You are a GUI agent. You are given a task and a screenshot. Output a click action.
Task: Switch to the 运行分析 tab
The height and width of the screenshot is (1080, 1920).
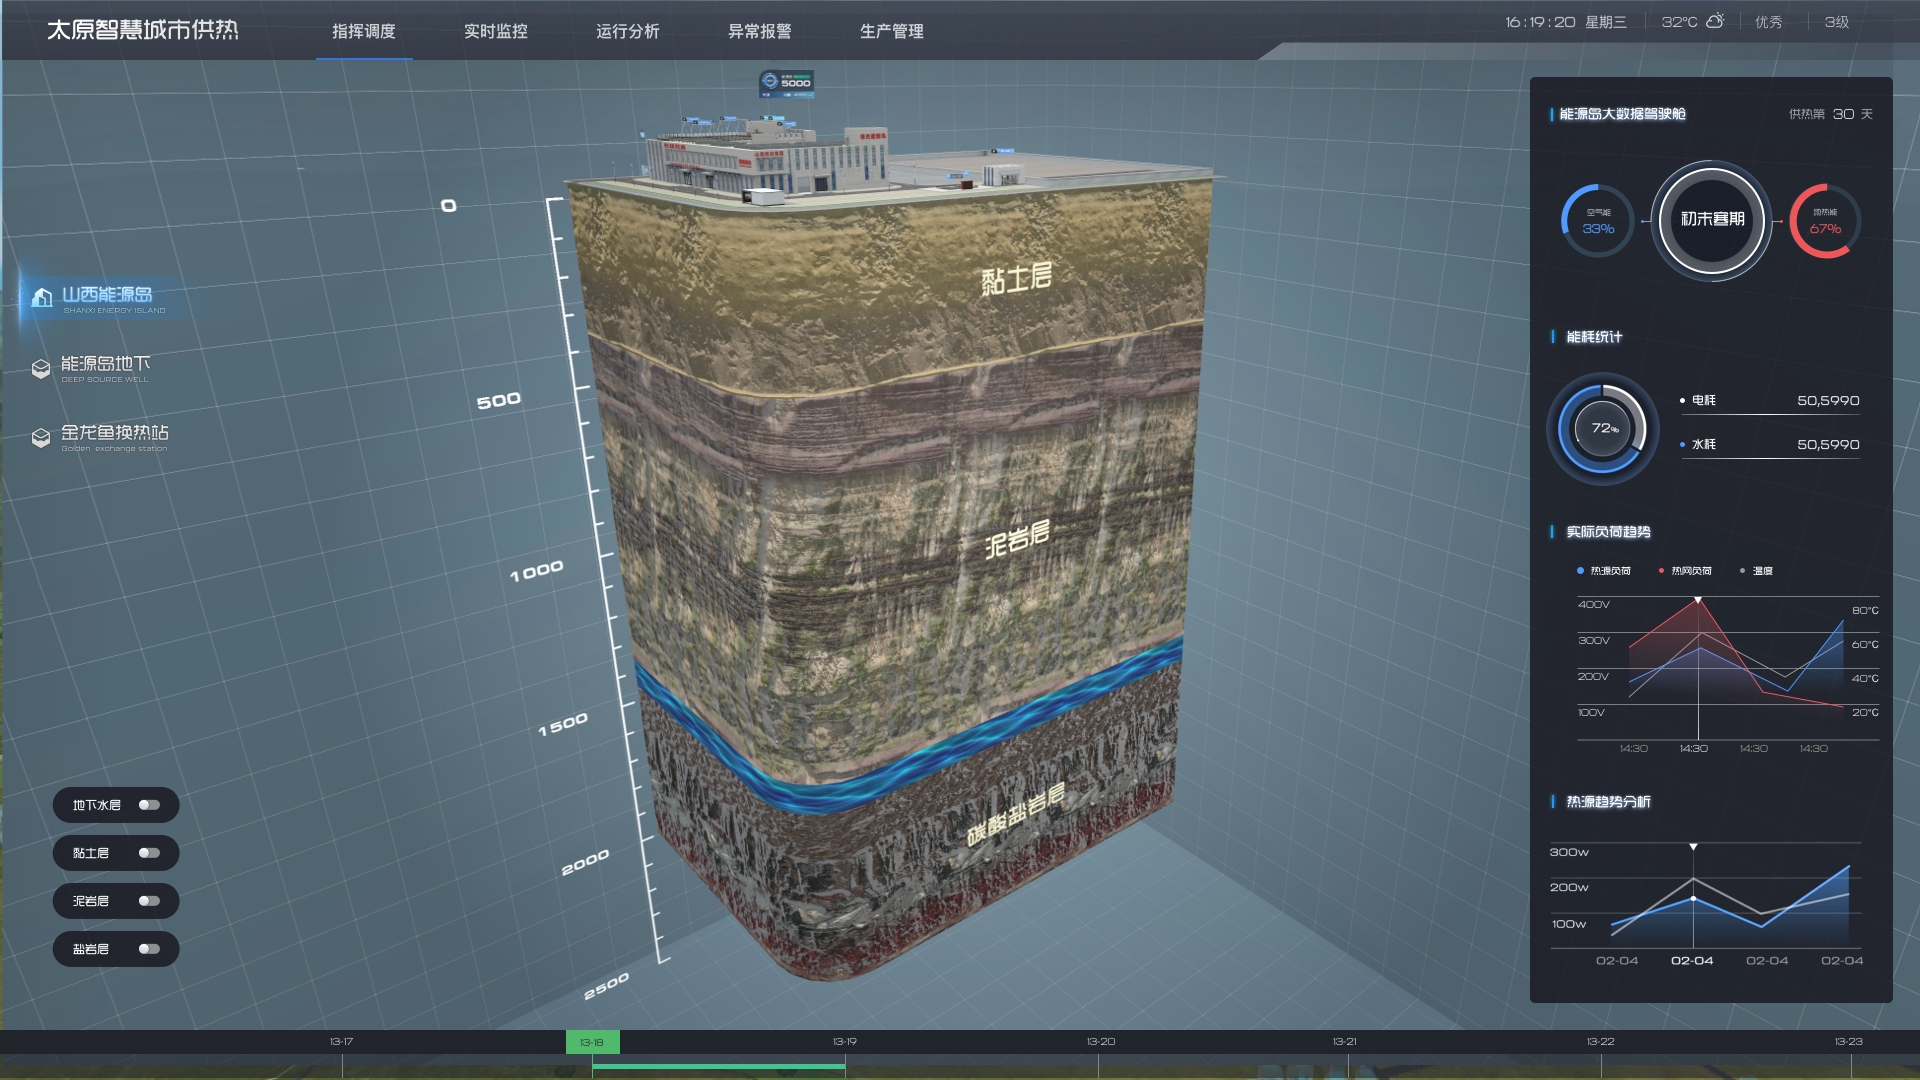627,31
